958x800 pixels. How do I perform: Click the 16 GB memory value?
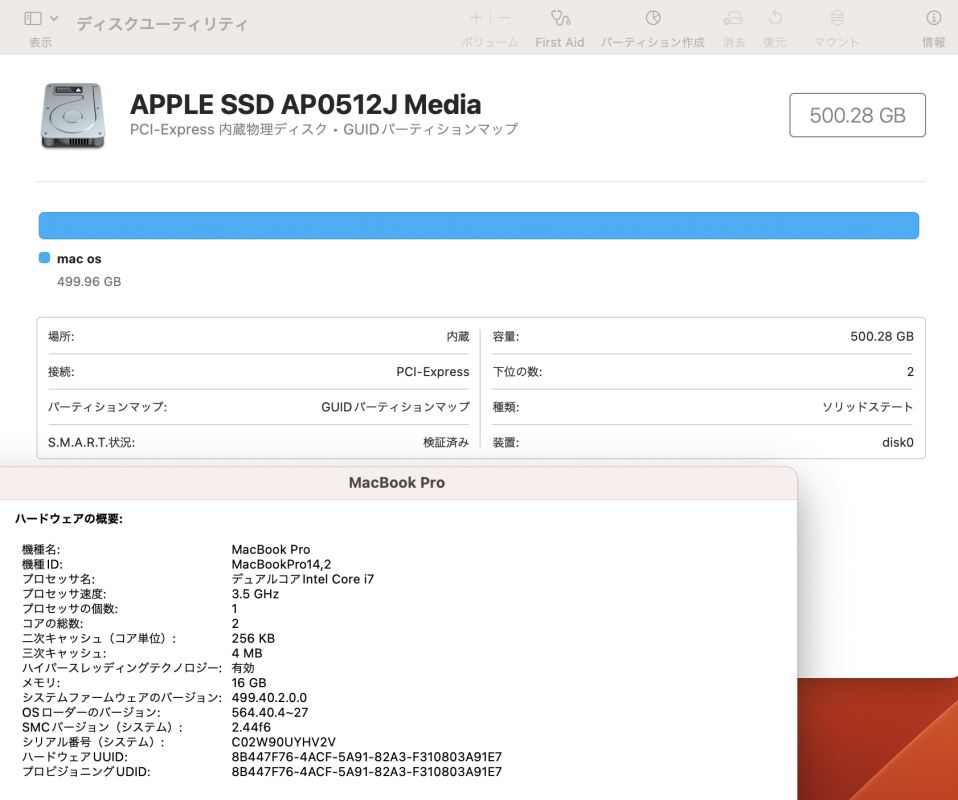(249, 683)
